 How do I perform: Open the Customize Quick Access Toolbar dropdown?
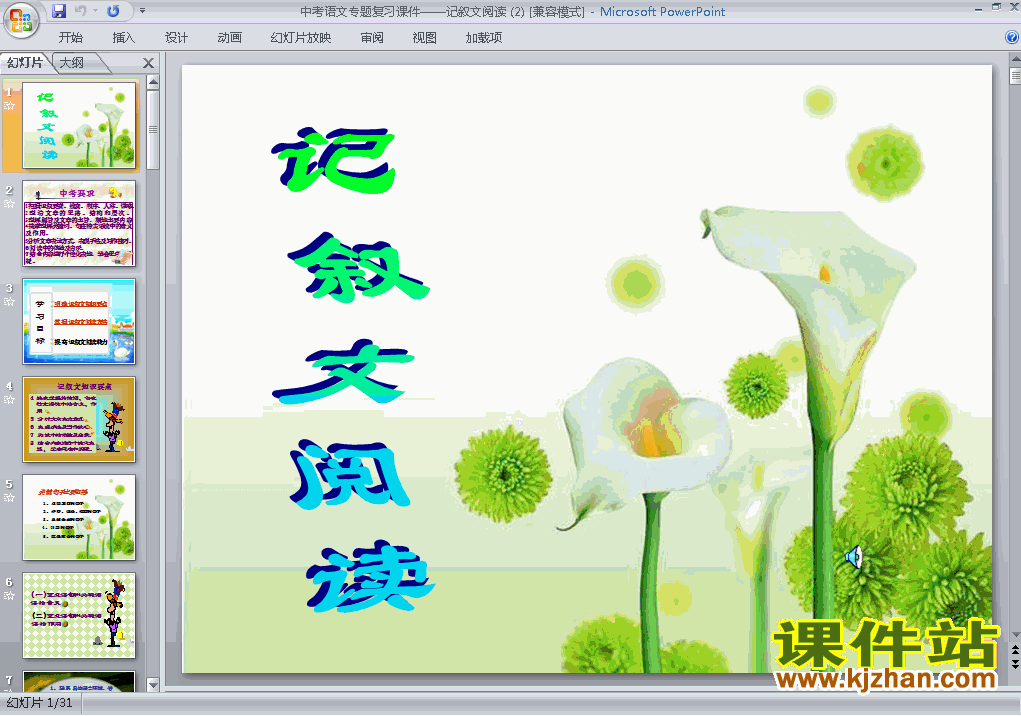pyautogui.click(x=142, y=11)
